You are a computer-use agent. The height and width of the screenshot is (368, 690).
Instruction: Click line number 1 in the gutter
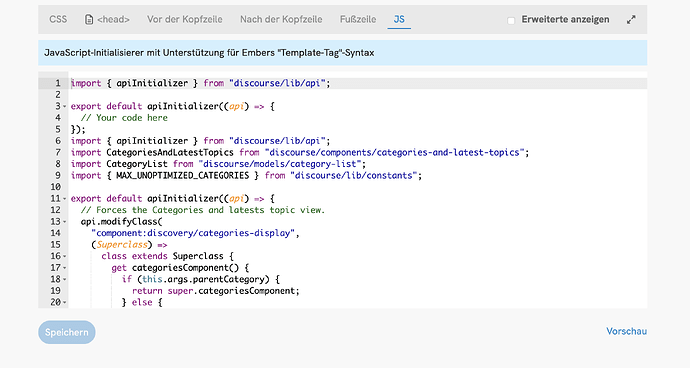57,83
